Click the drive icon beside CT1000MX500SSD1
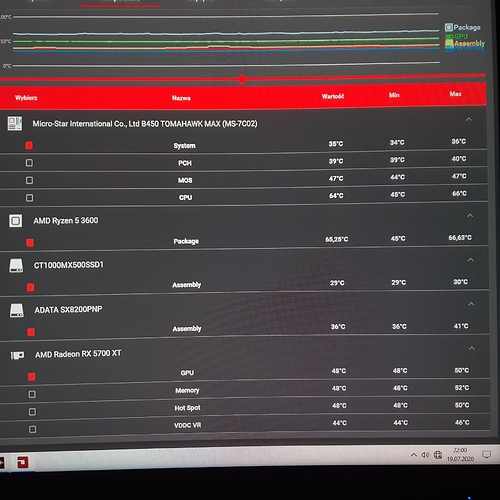This screenshot has height=500, width=500. 16,265
